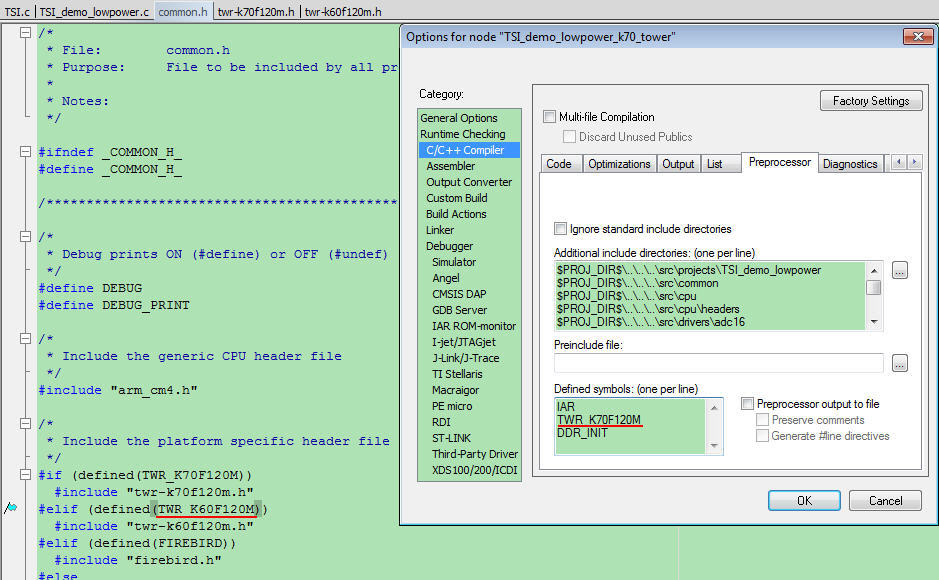
Task: Select the Preprocessor tab
Action: (780, 162)
